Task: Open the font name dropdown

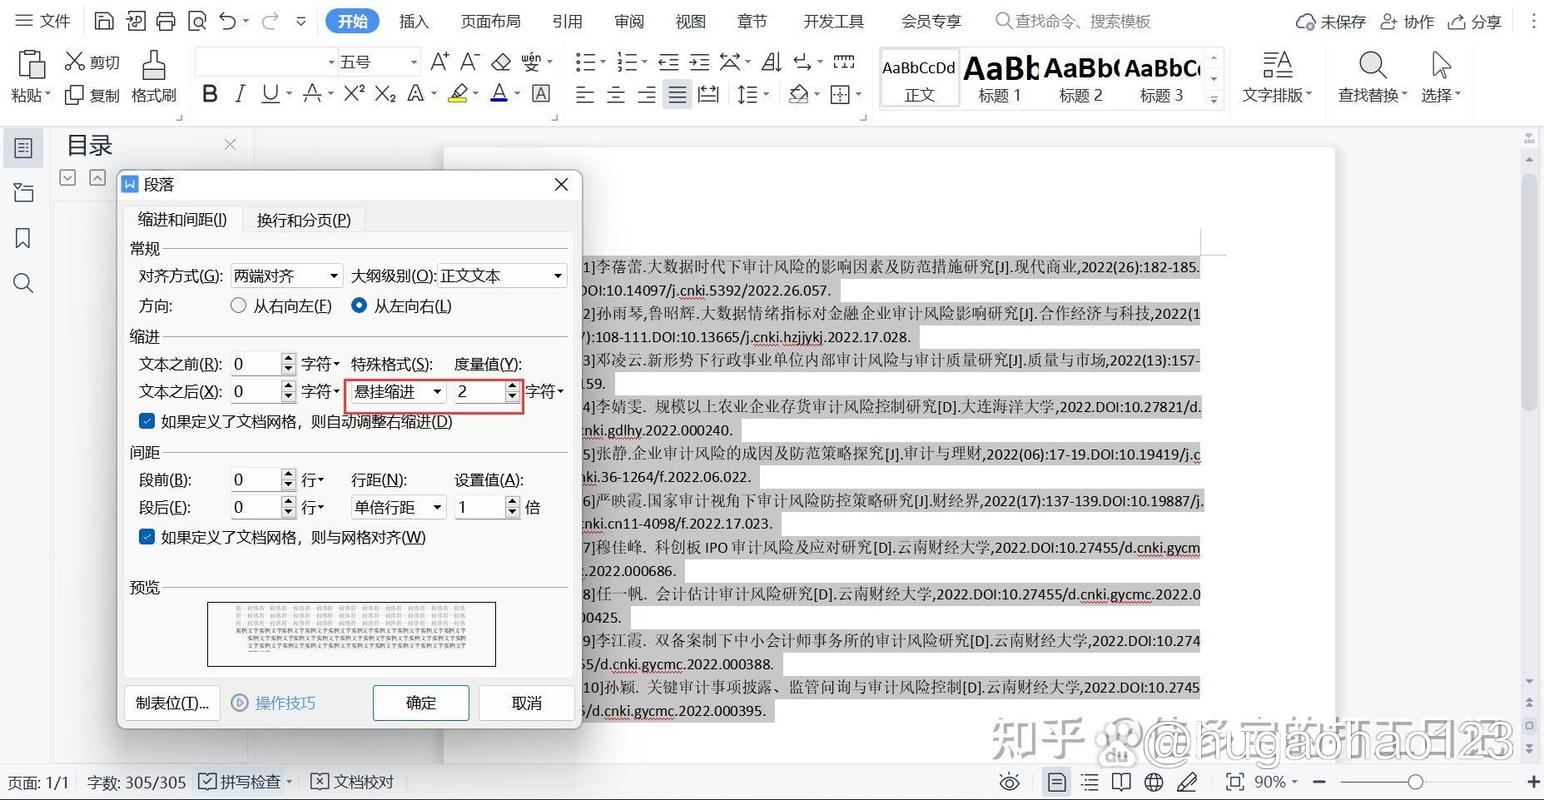Action: point(331,62)
